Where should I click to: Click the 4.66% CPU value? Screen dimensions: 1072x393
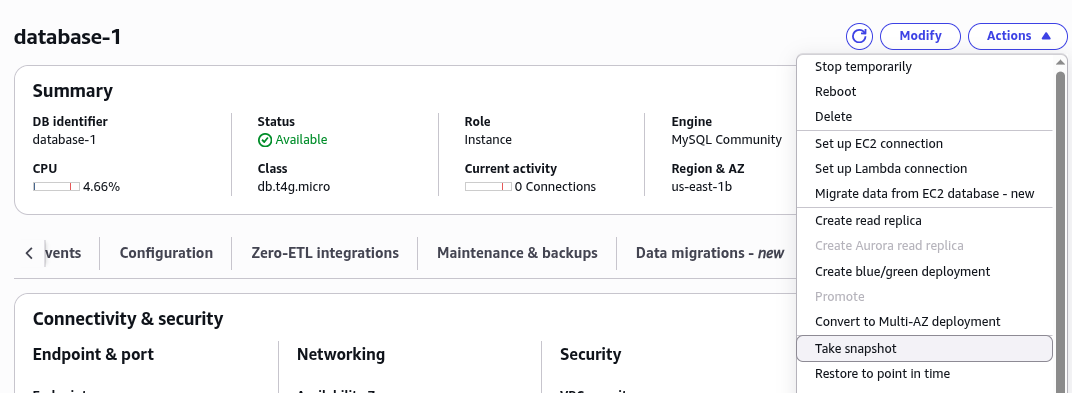[x=101, y=187]
